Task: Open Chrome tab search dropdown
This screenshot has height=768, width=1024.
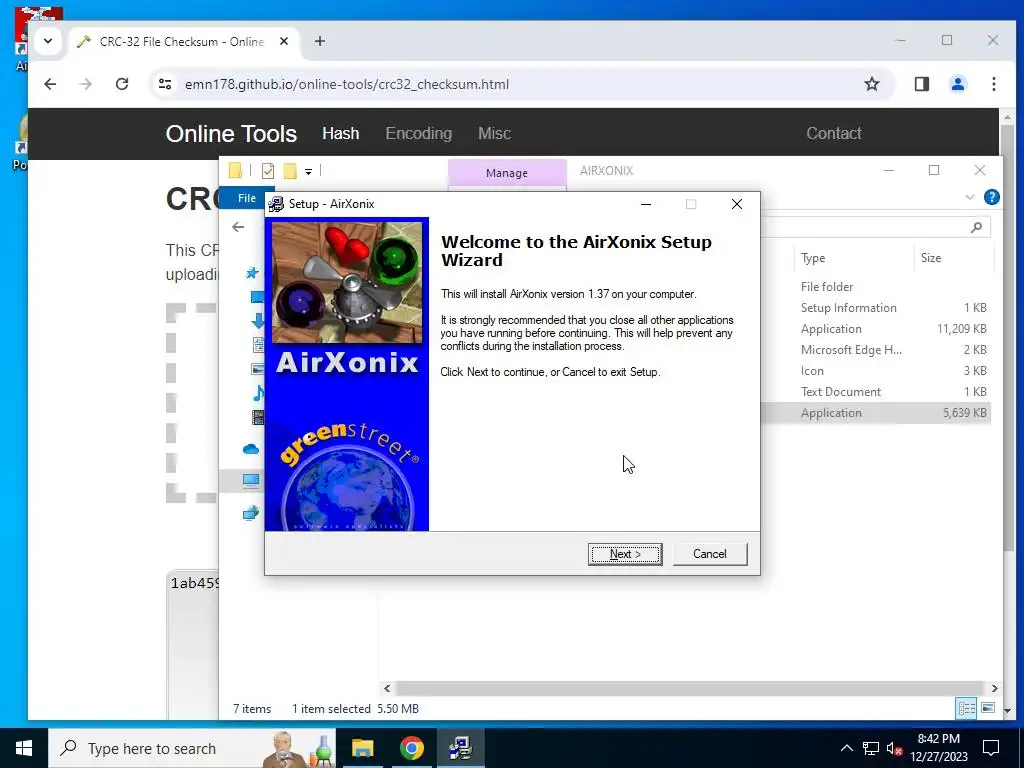Action: (48, 41)
